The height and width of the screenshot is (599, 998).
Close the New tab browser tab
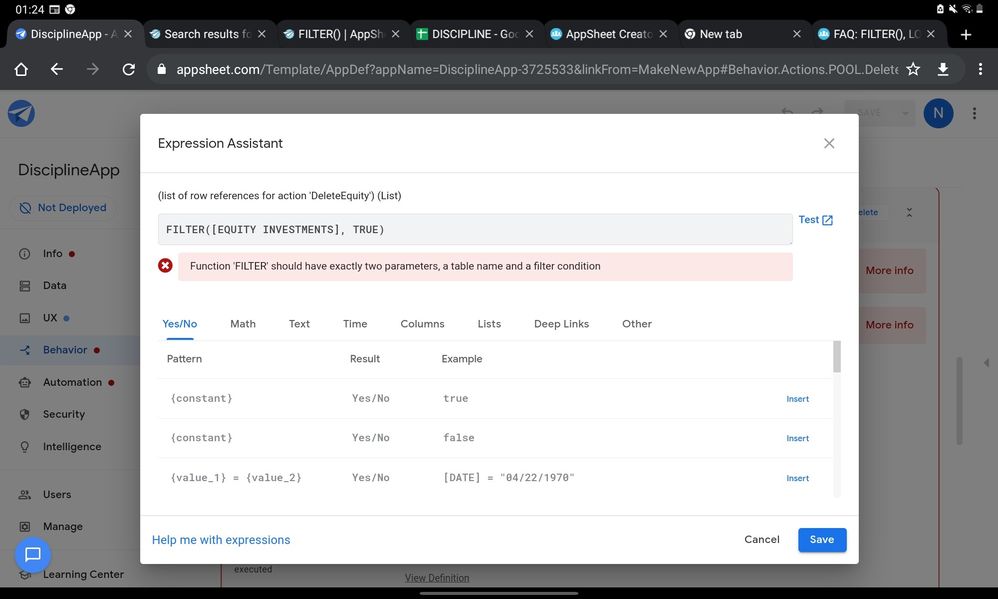click(796, 34)
